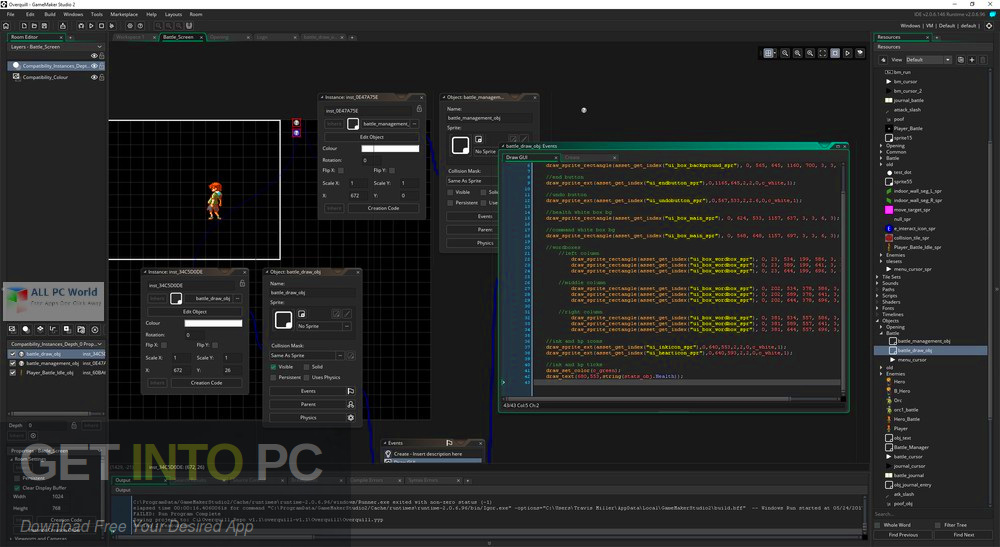
Task: Enable Persistent in battle_draw_obj object
Action: [x=273, y=377]
